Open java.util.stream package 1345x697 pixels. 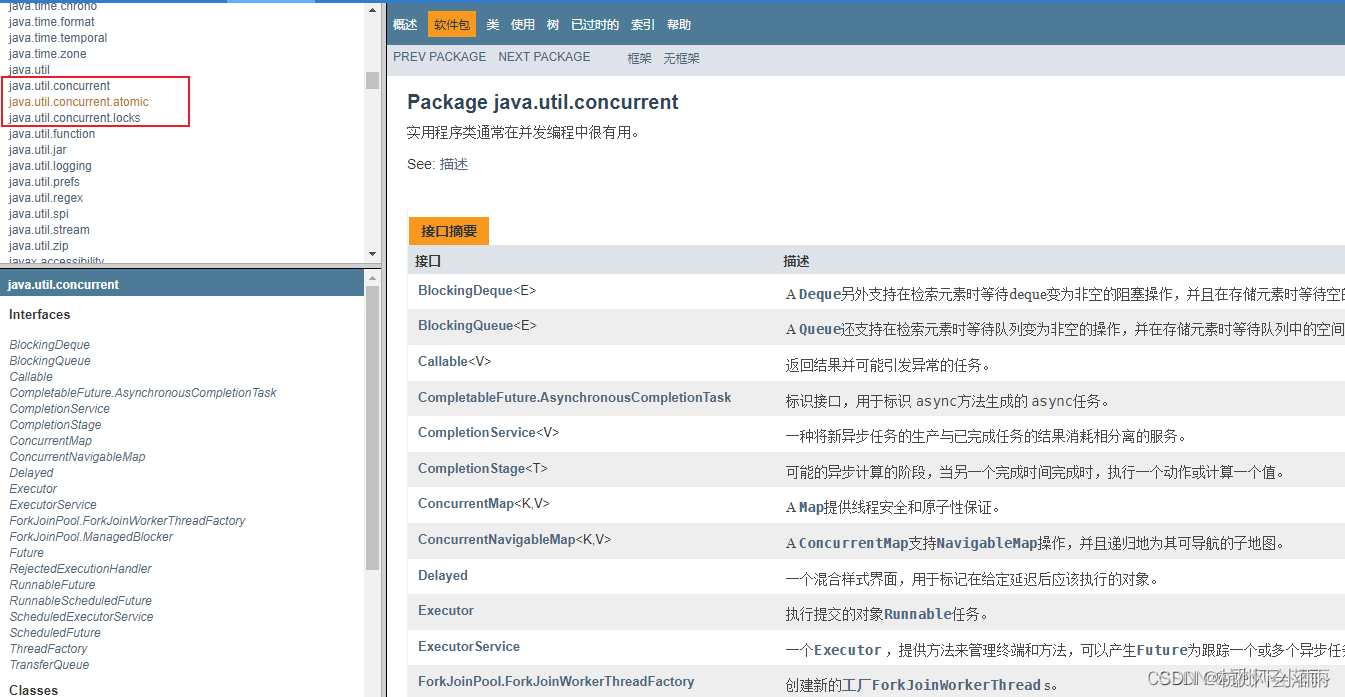coord(49,230)
